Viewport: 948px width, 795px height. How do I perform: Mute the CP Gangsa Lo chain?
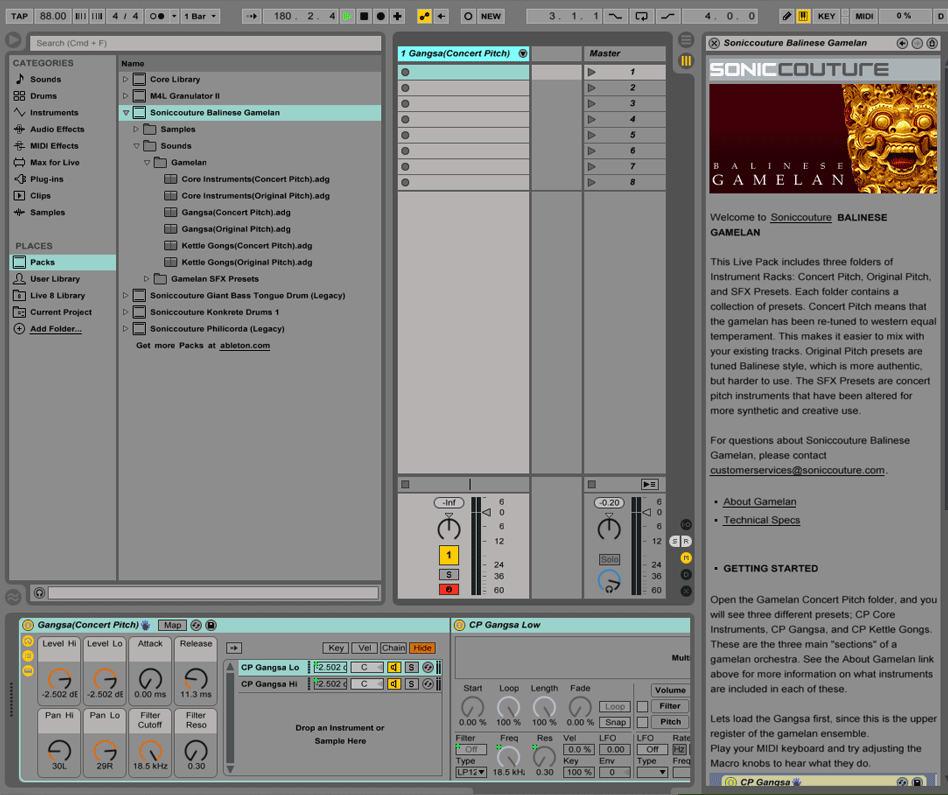pyautogui.click(x=394, y=667)
